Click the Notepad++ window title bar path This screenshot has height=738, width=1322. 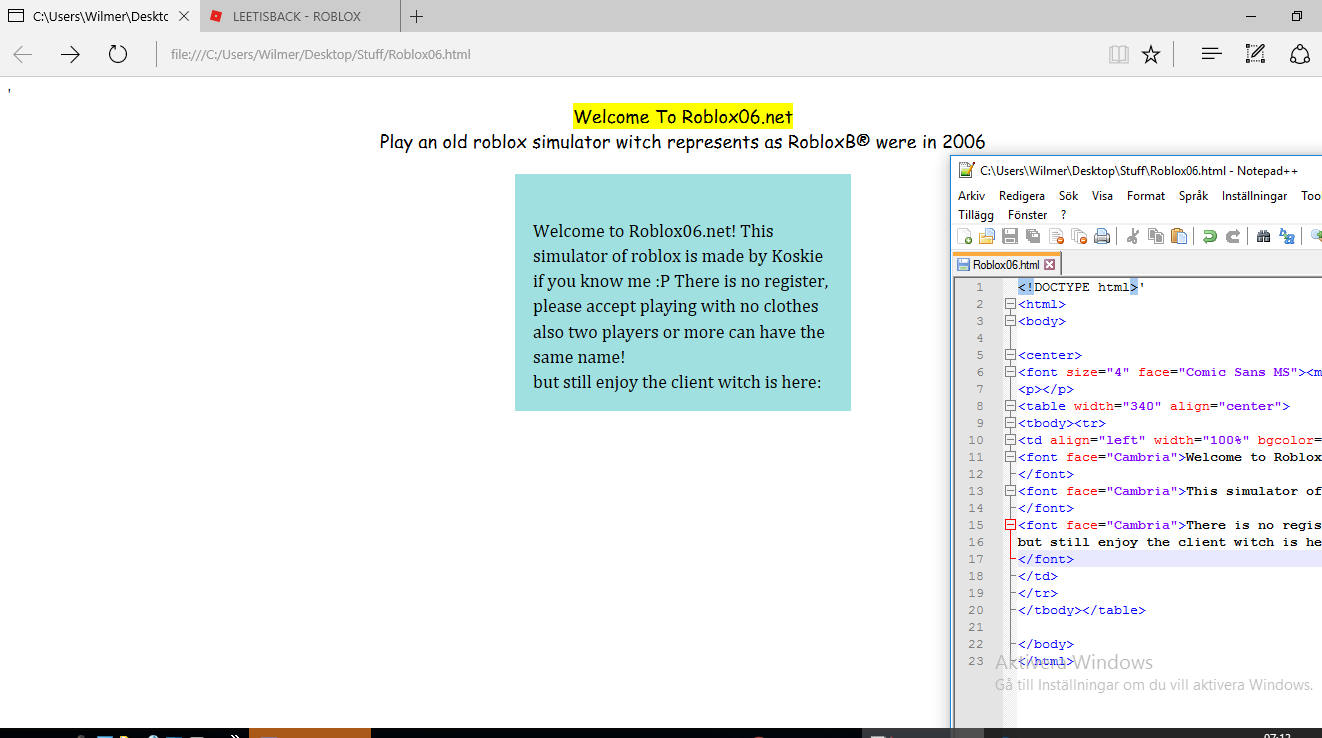point(1139,171)
